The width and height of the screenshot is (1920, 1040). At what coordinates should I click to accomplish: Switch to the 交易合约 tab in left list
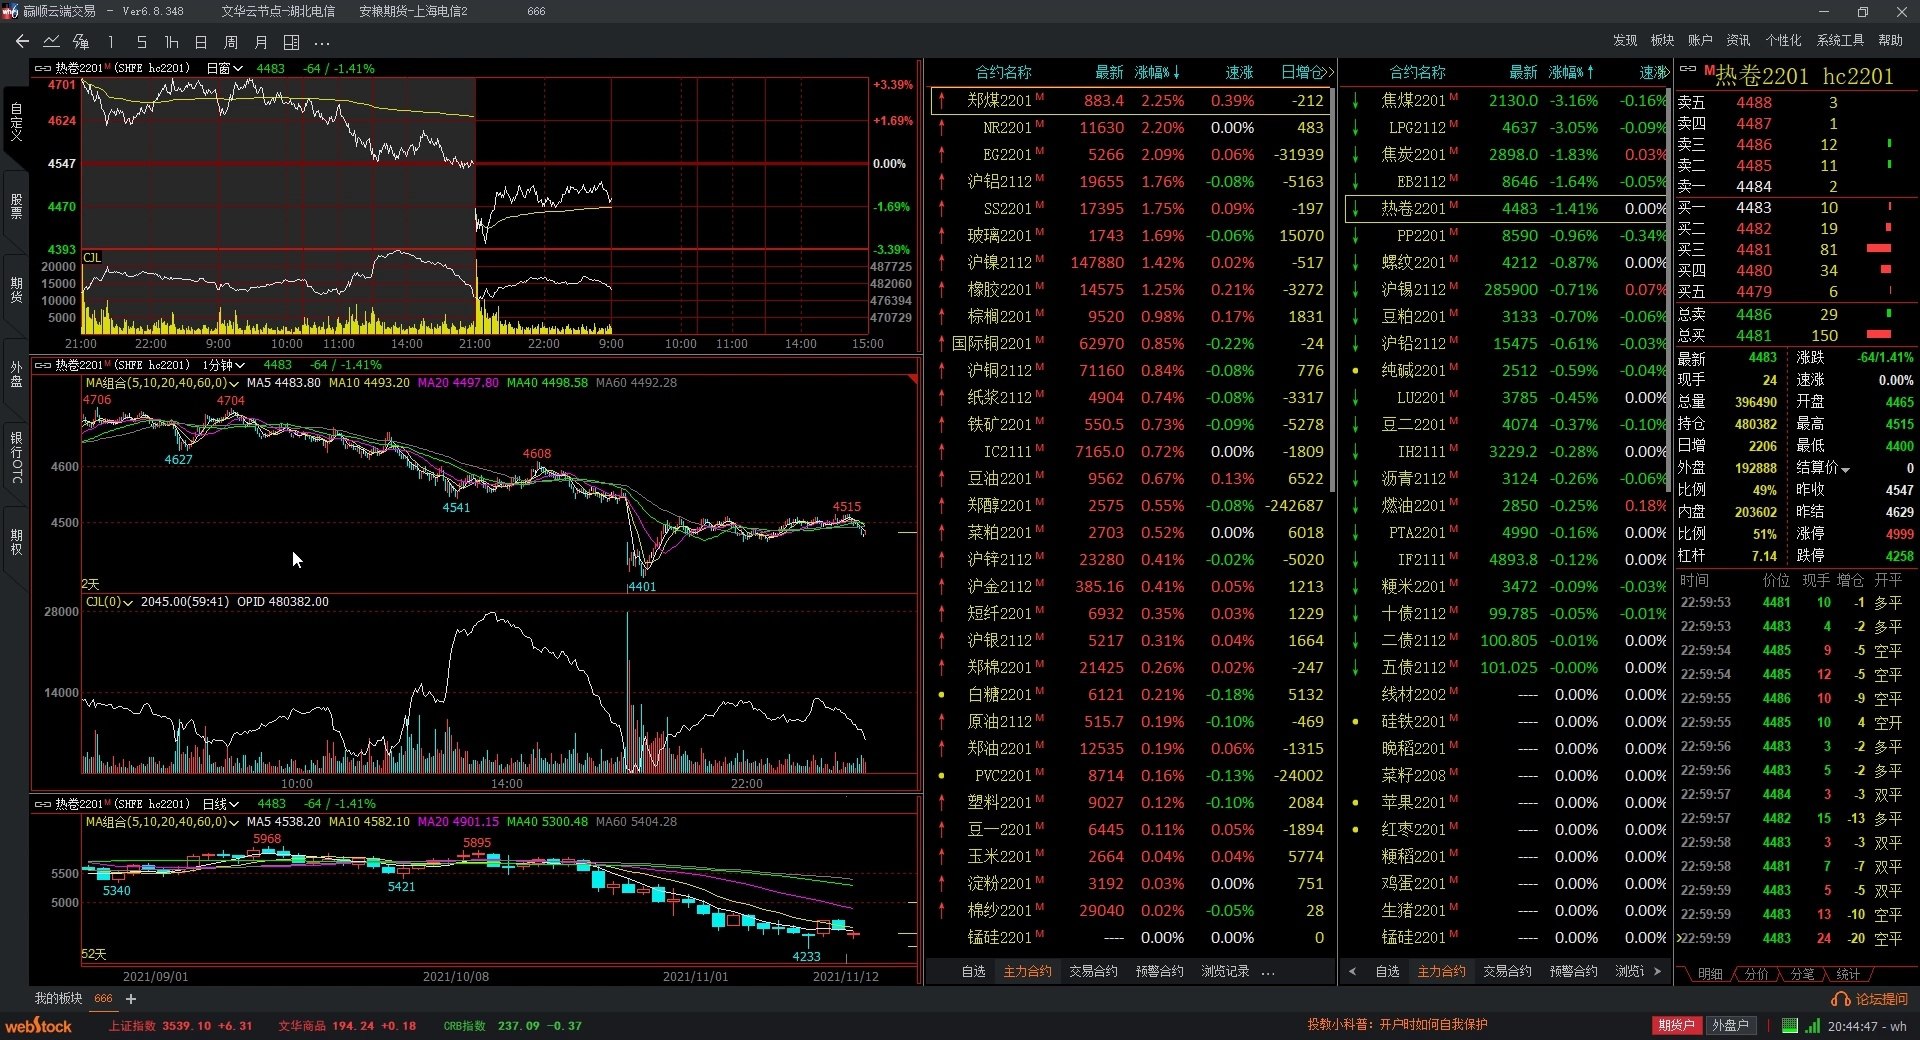click(1093, 971)
